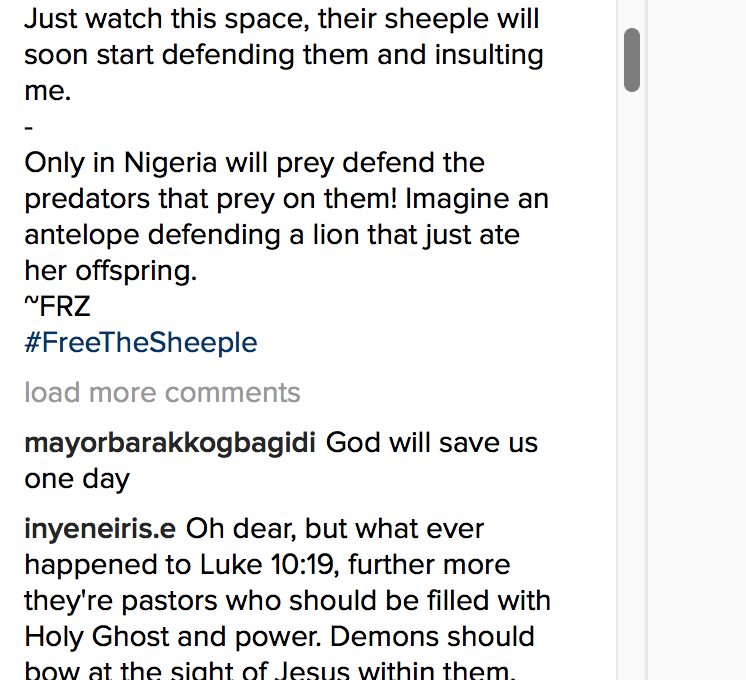Click the ~FRZ signature text
Image resolution: width=746 pixels, height=680 pixels.
(57, 307)
